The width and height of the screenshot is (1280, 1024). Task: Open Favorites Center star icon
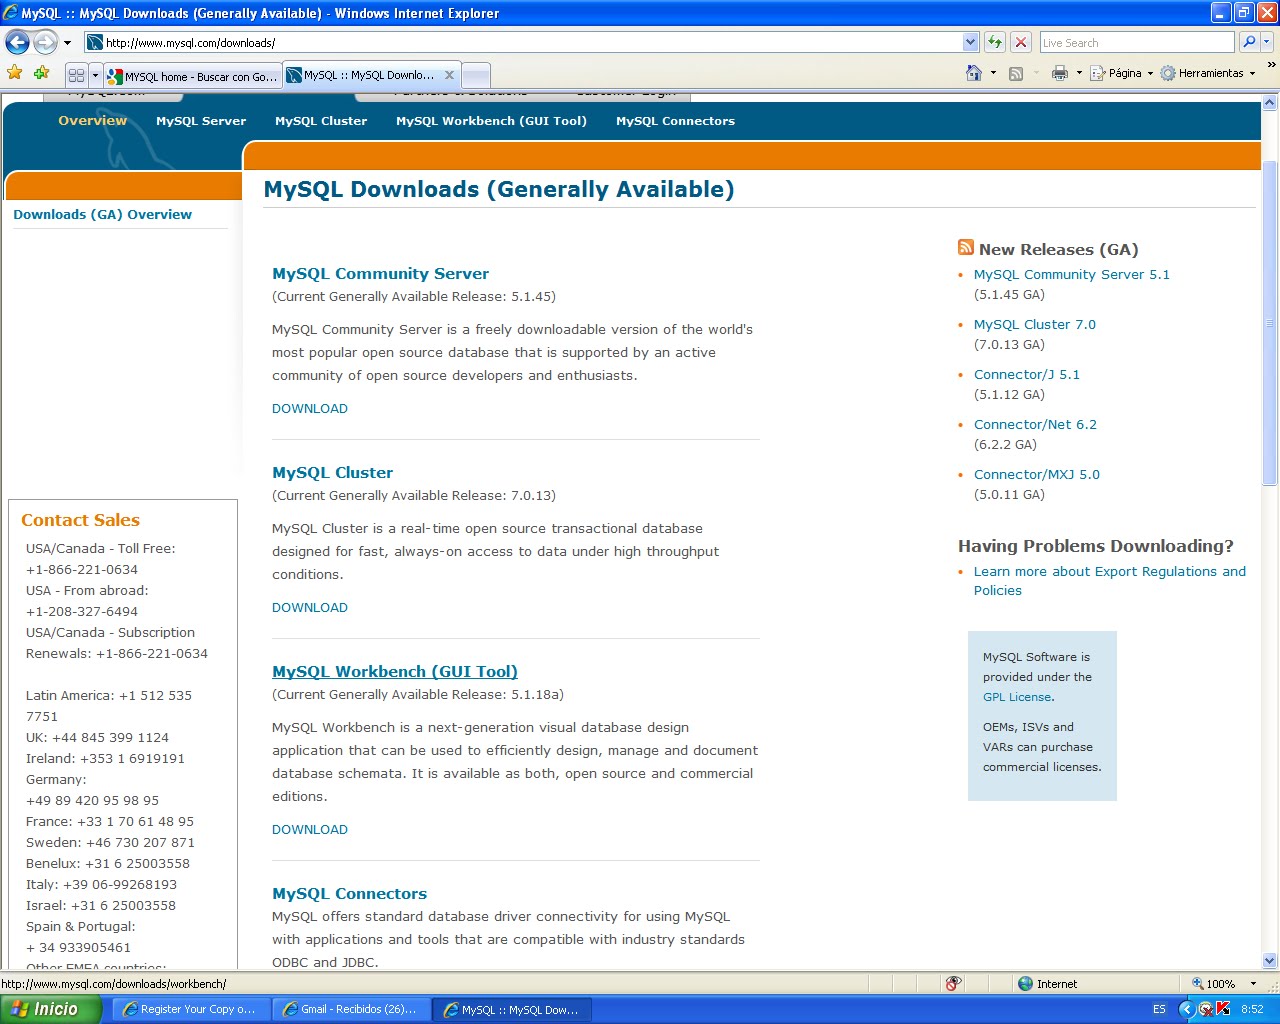(x=15, y=73)
